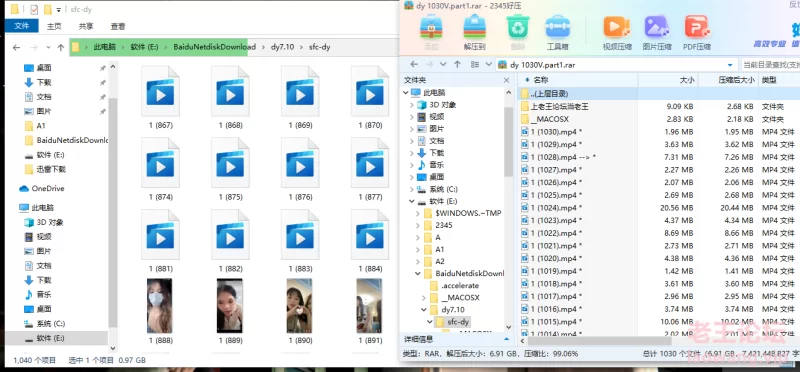Expand the 系统 (C:) tree node in 2345好压

412,189
